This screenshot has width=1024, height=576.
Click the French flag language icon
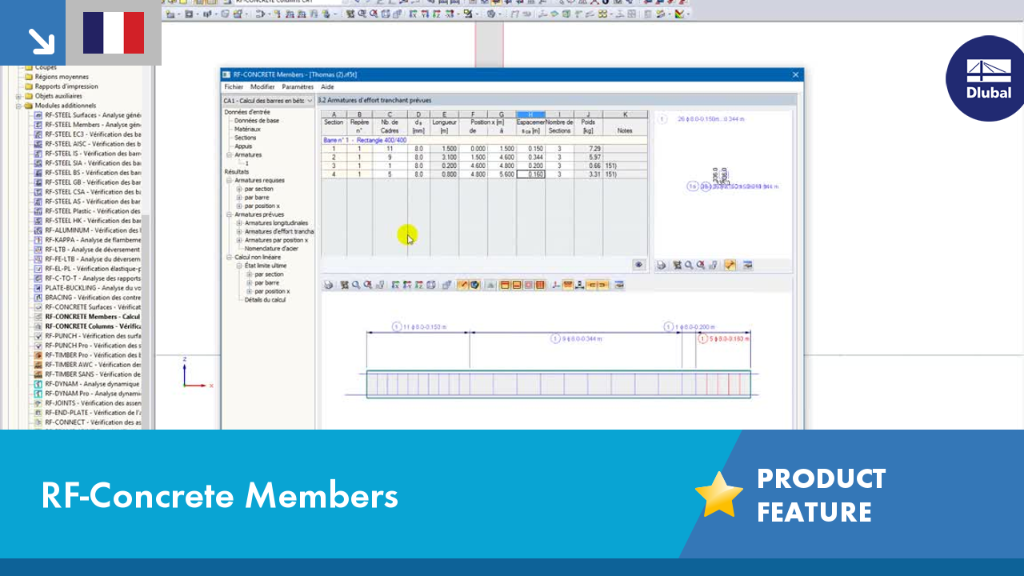tap(114, 33)
